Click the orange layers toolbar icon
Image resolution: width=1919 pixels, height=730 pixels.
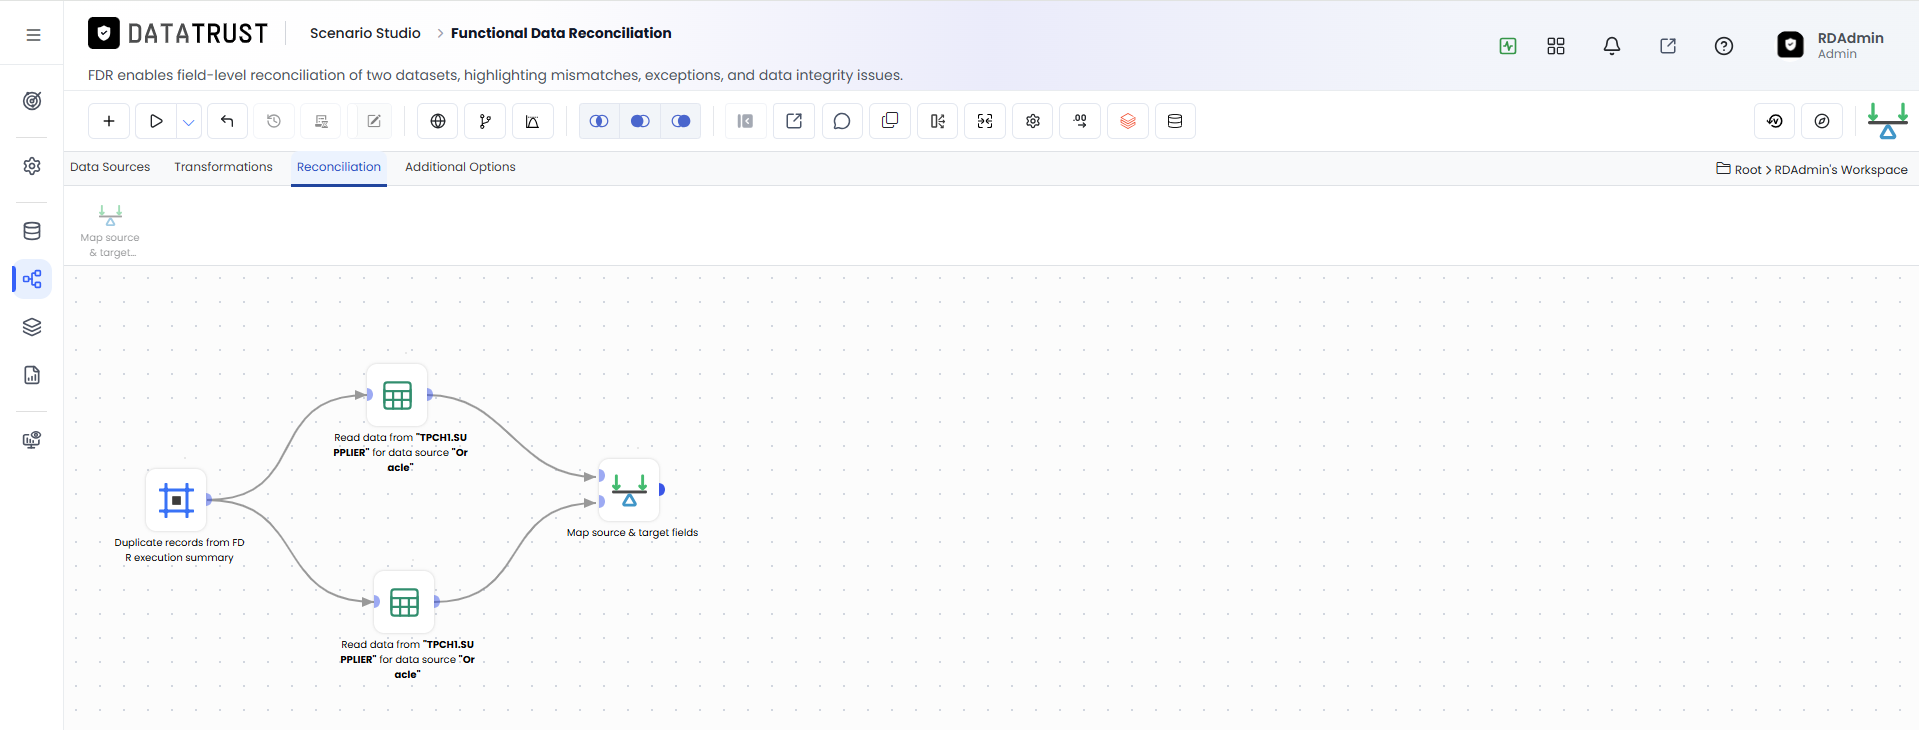pyautogui.click(x=1128, y=121)
